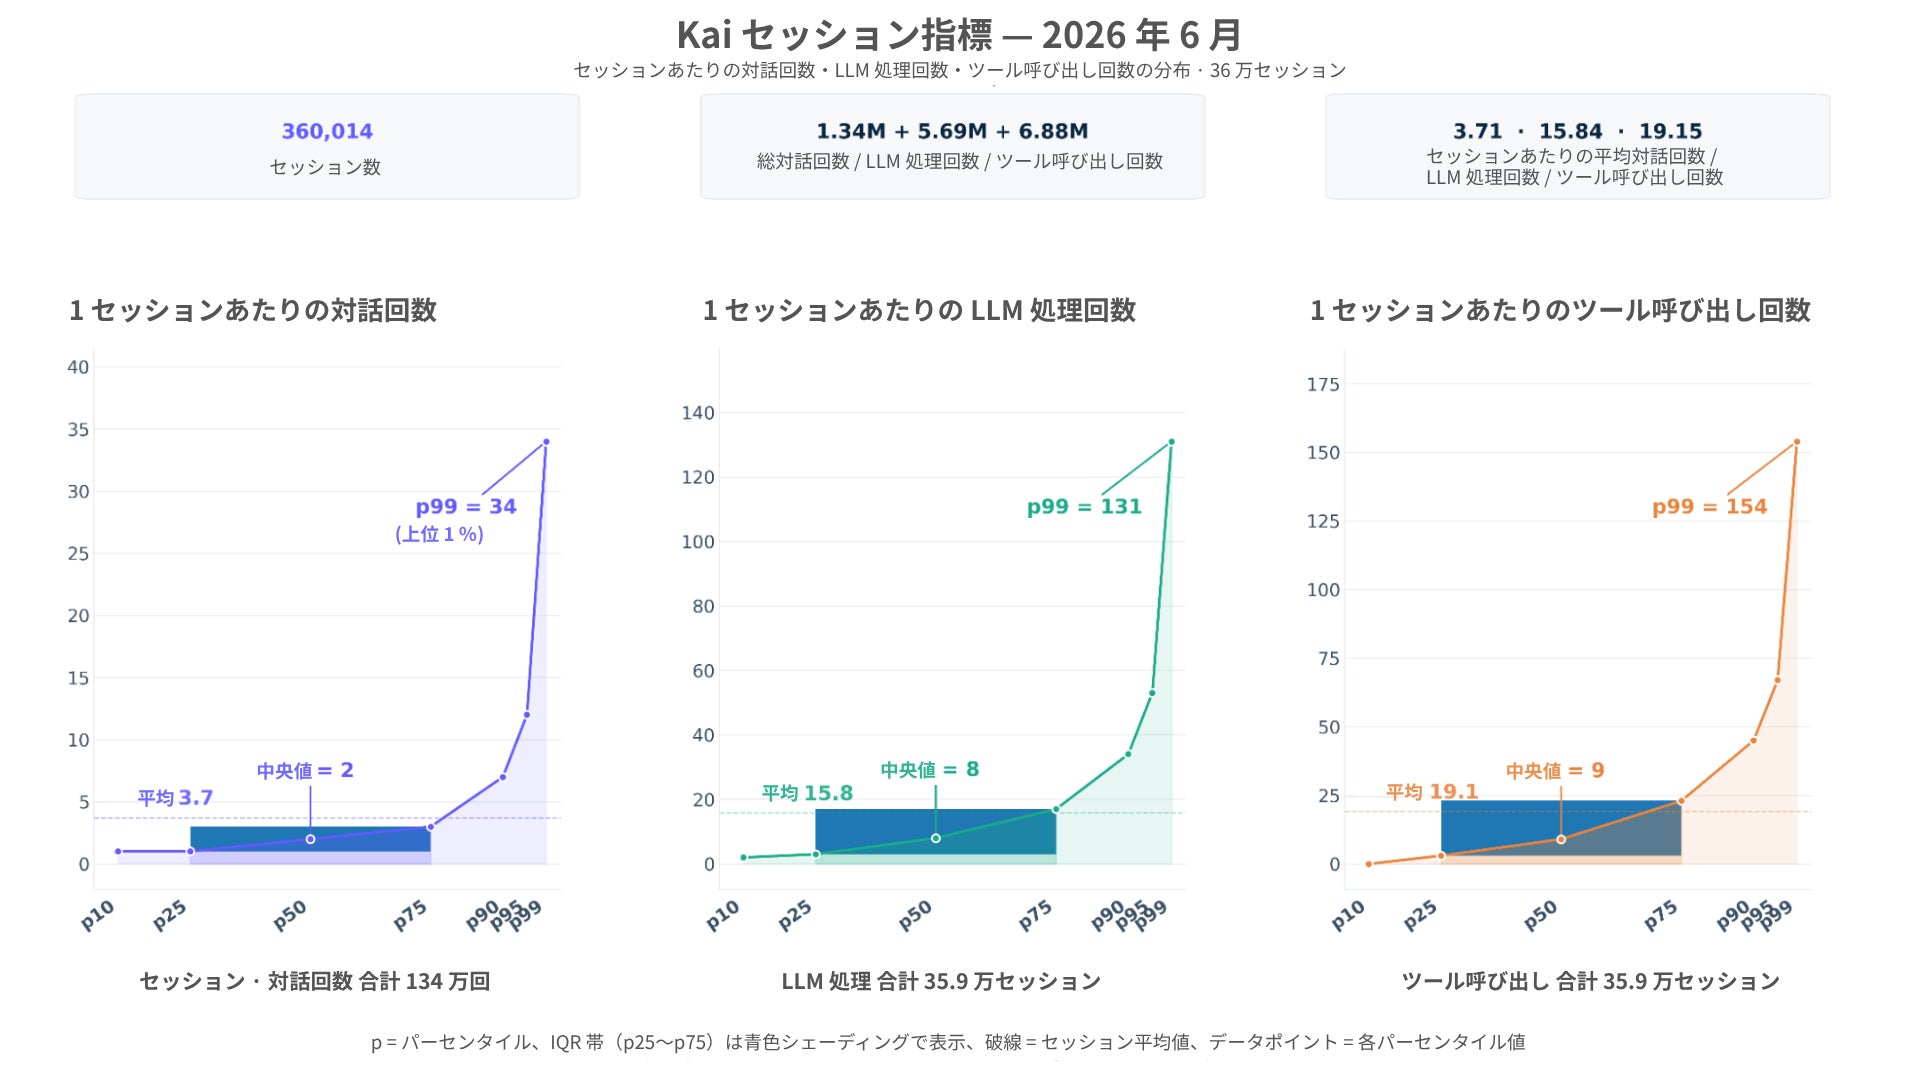1920x1080 pixels.
Task: Click the p10 data point on the tool calls chart
Action: (1369, 864)
